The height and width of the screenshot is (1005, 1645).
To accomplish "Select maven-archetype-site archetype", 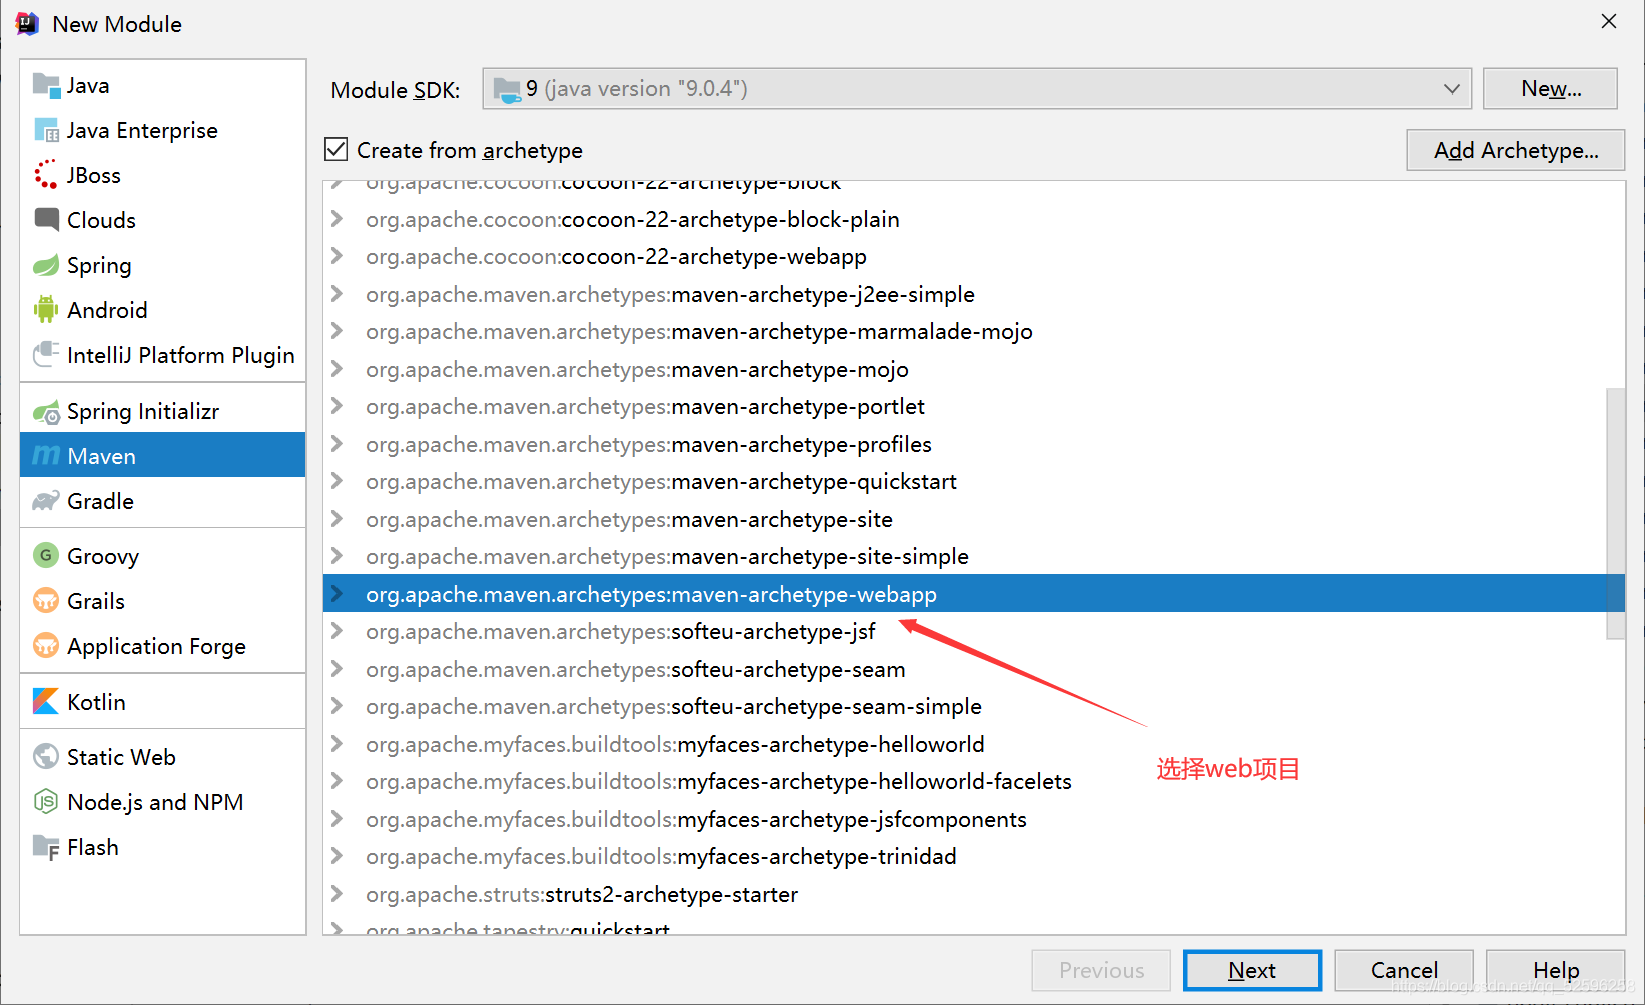I will click(x=629, y=519).
